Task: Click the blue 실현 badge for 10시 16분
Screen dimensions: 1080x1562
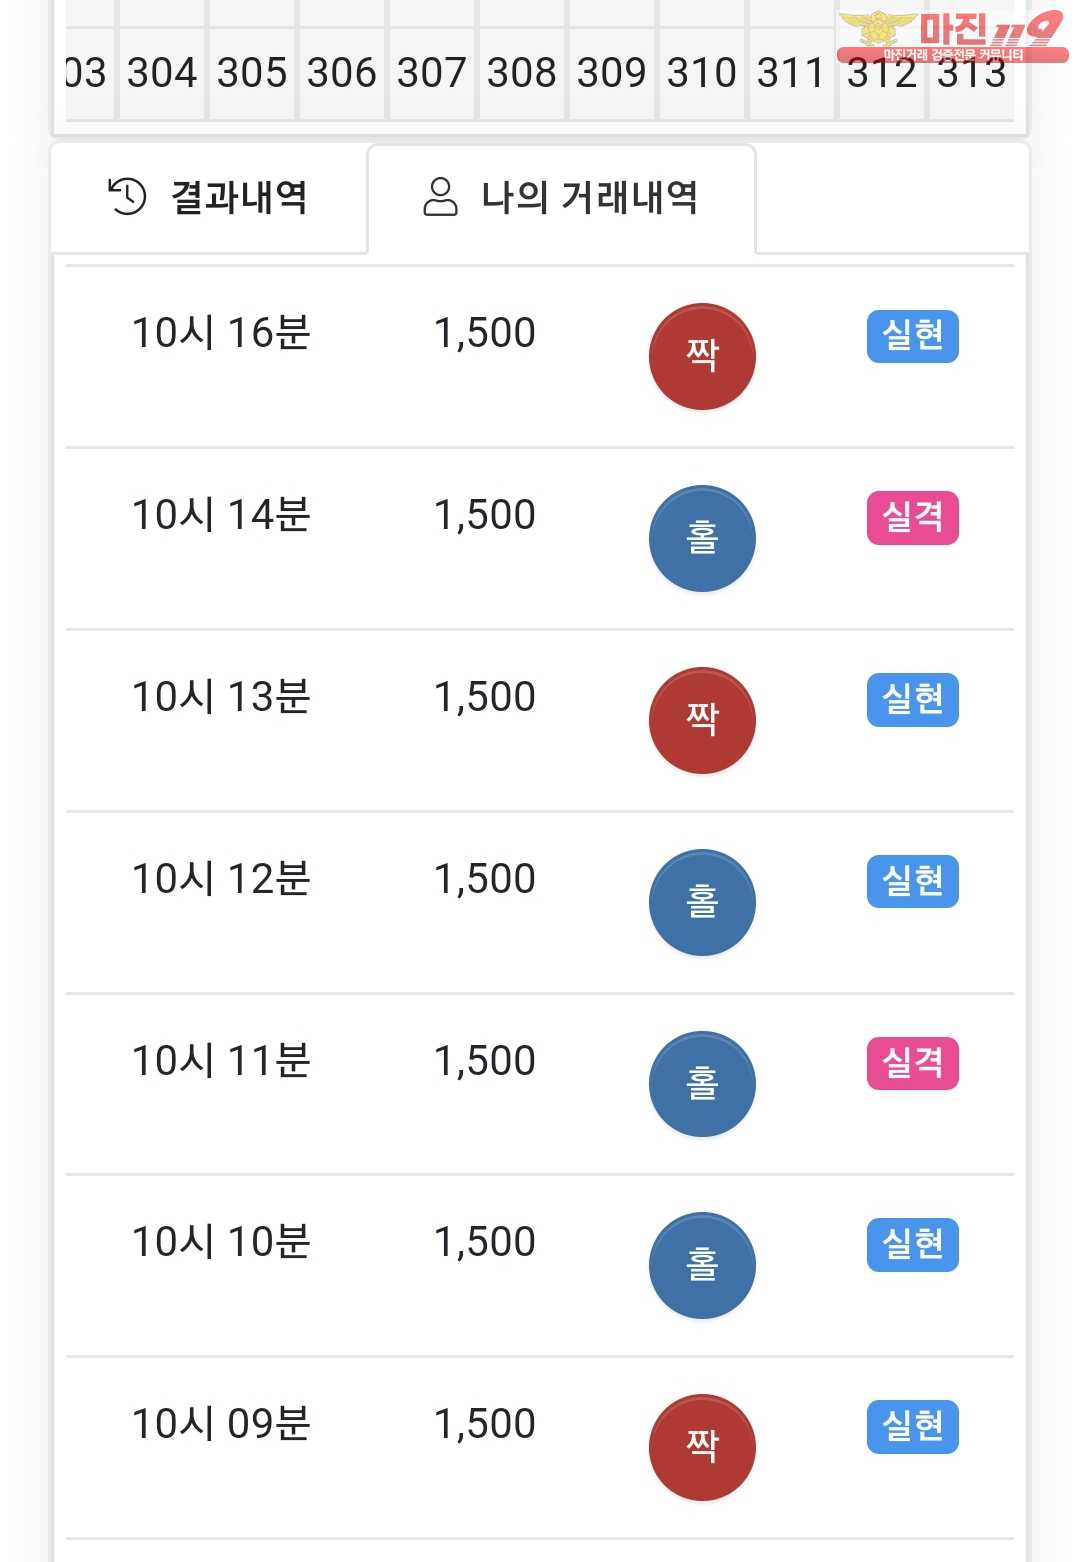Action: 912,336
